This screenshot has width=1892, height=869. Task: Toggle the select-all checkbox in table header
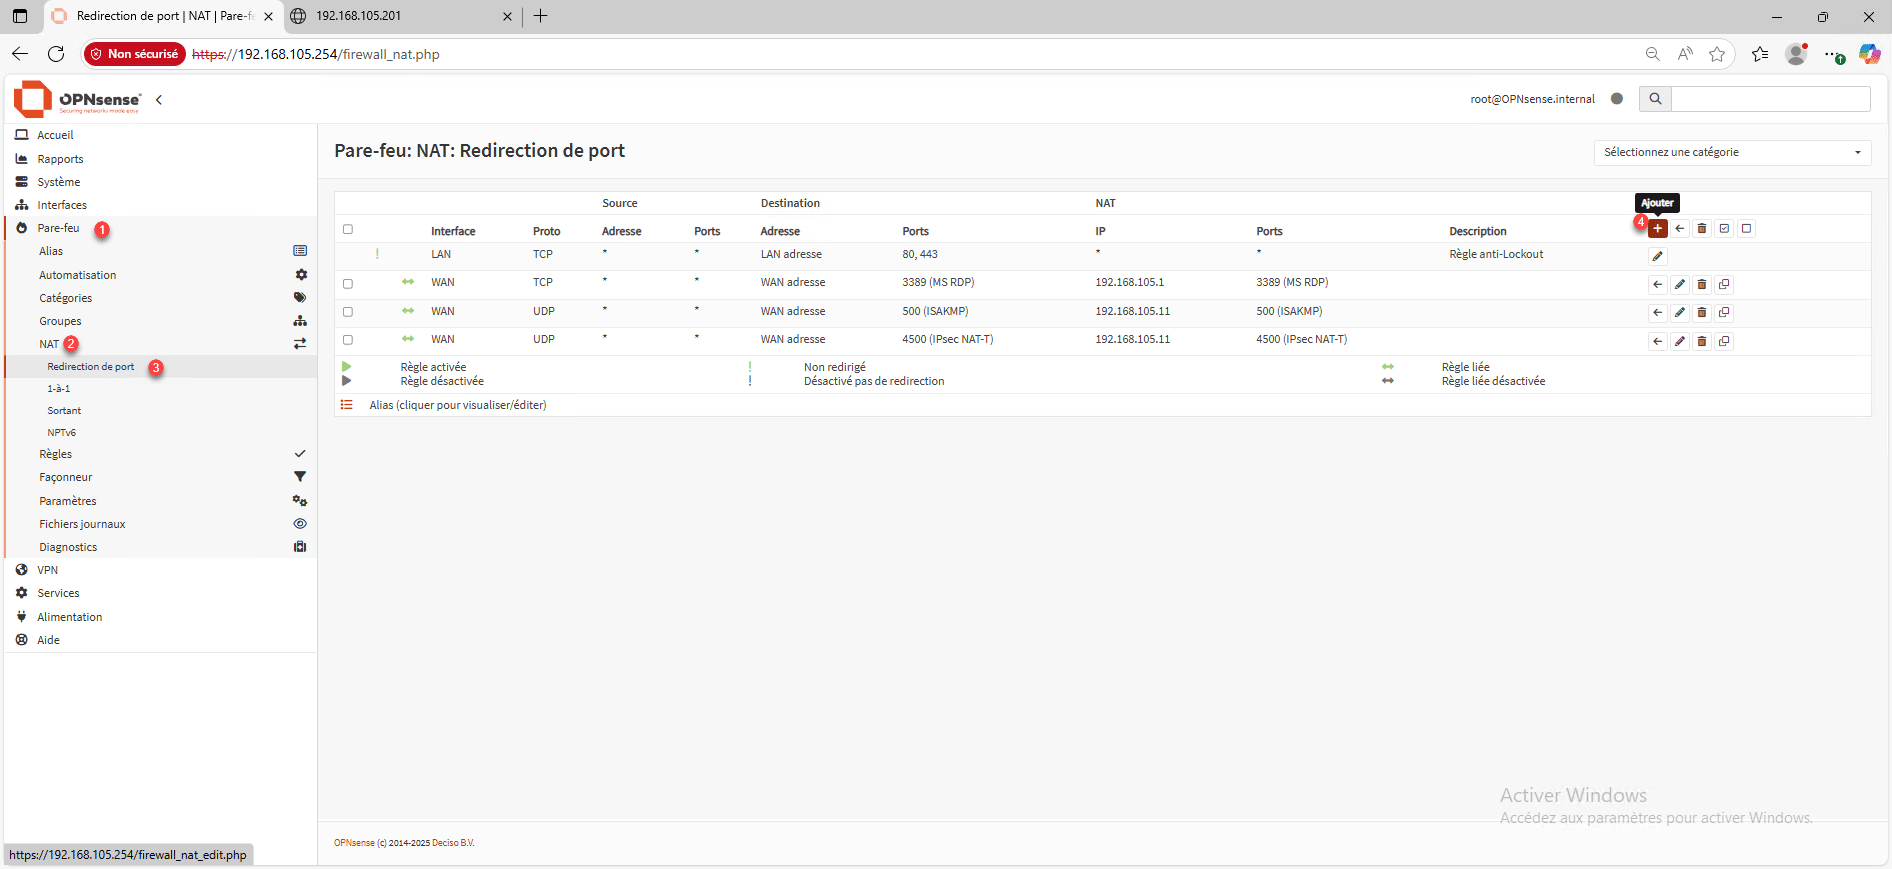(348, 230)
